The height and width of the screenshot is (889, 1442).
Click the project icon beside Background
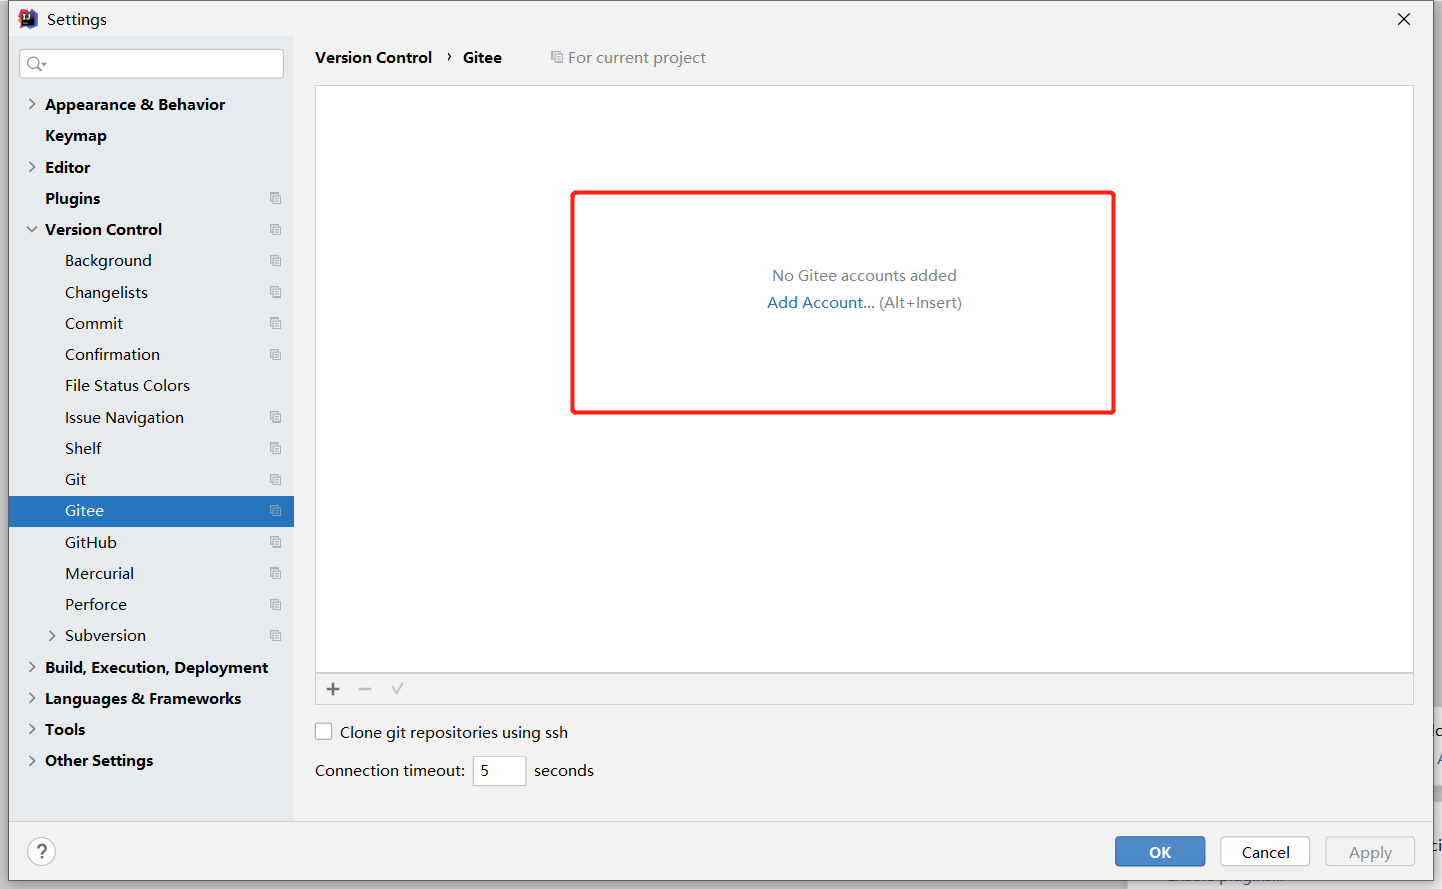click(275, 261)
